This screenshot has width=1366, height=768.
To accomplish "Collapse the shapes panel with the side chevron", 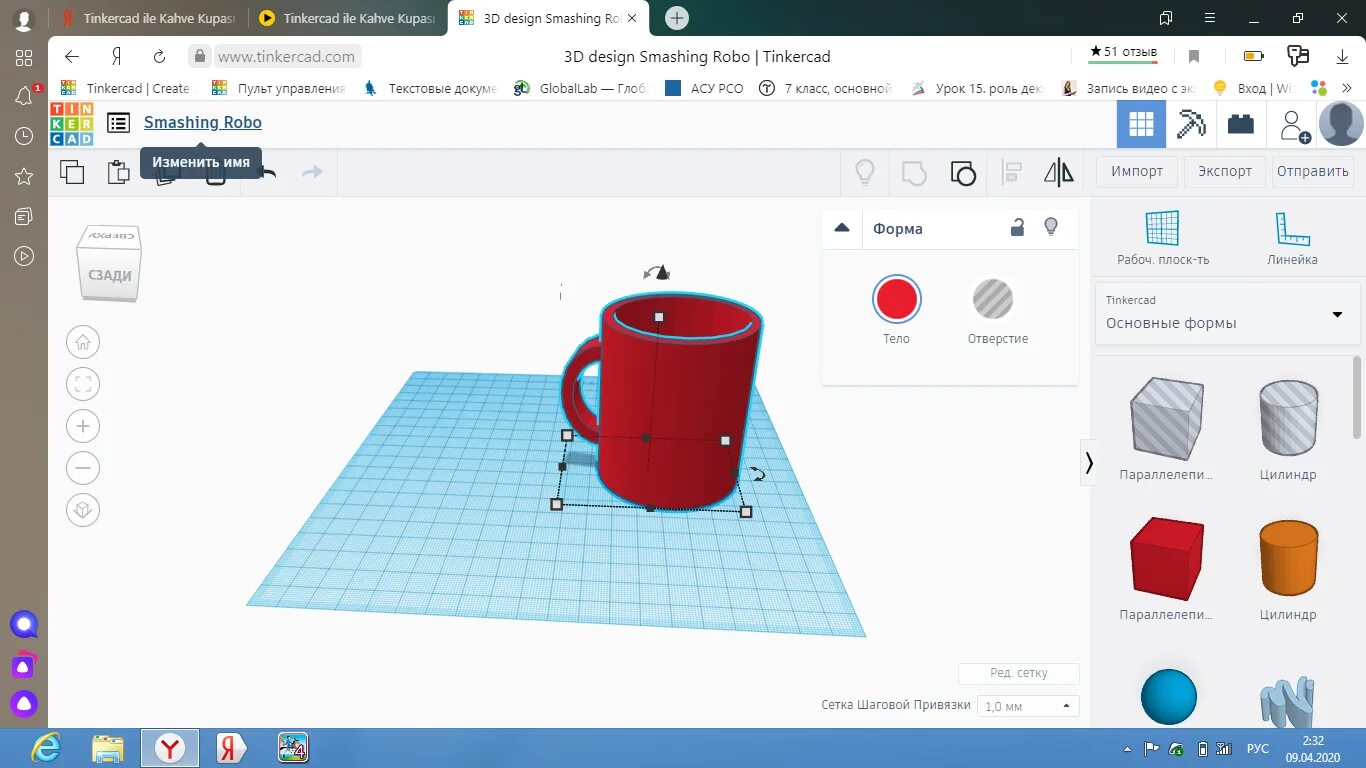I will click(1088, 462).
